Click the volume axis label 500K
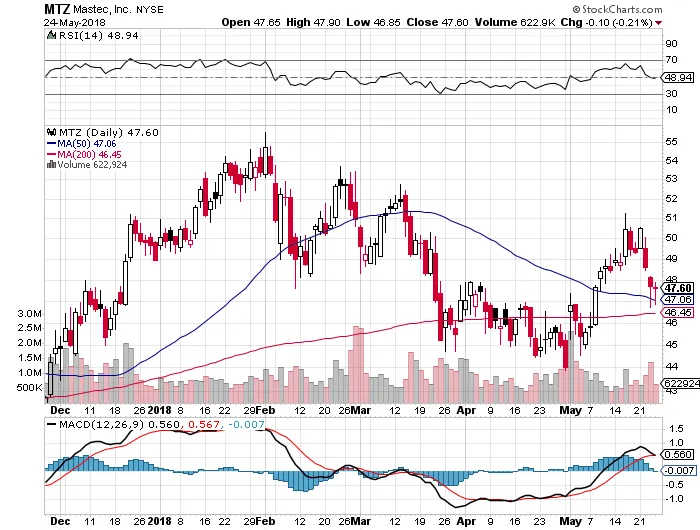Screen dimensions: 700x530 (x=29, y=388)
